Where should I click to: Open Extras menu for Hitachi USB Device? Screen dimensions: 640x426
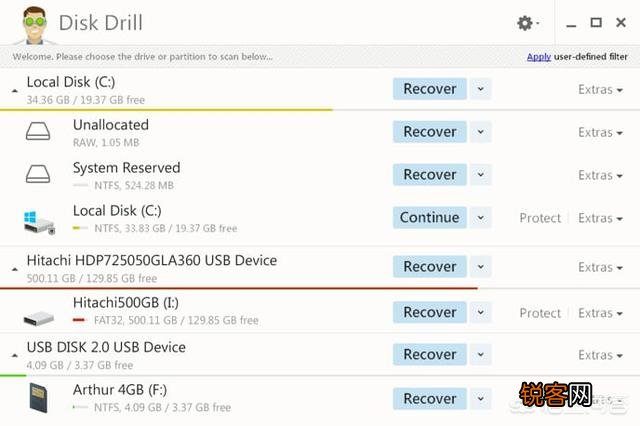[x=600, y=267]
